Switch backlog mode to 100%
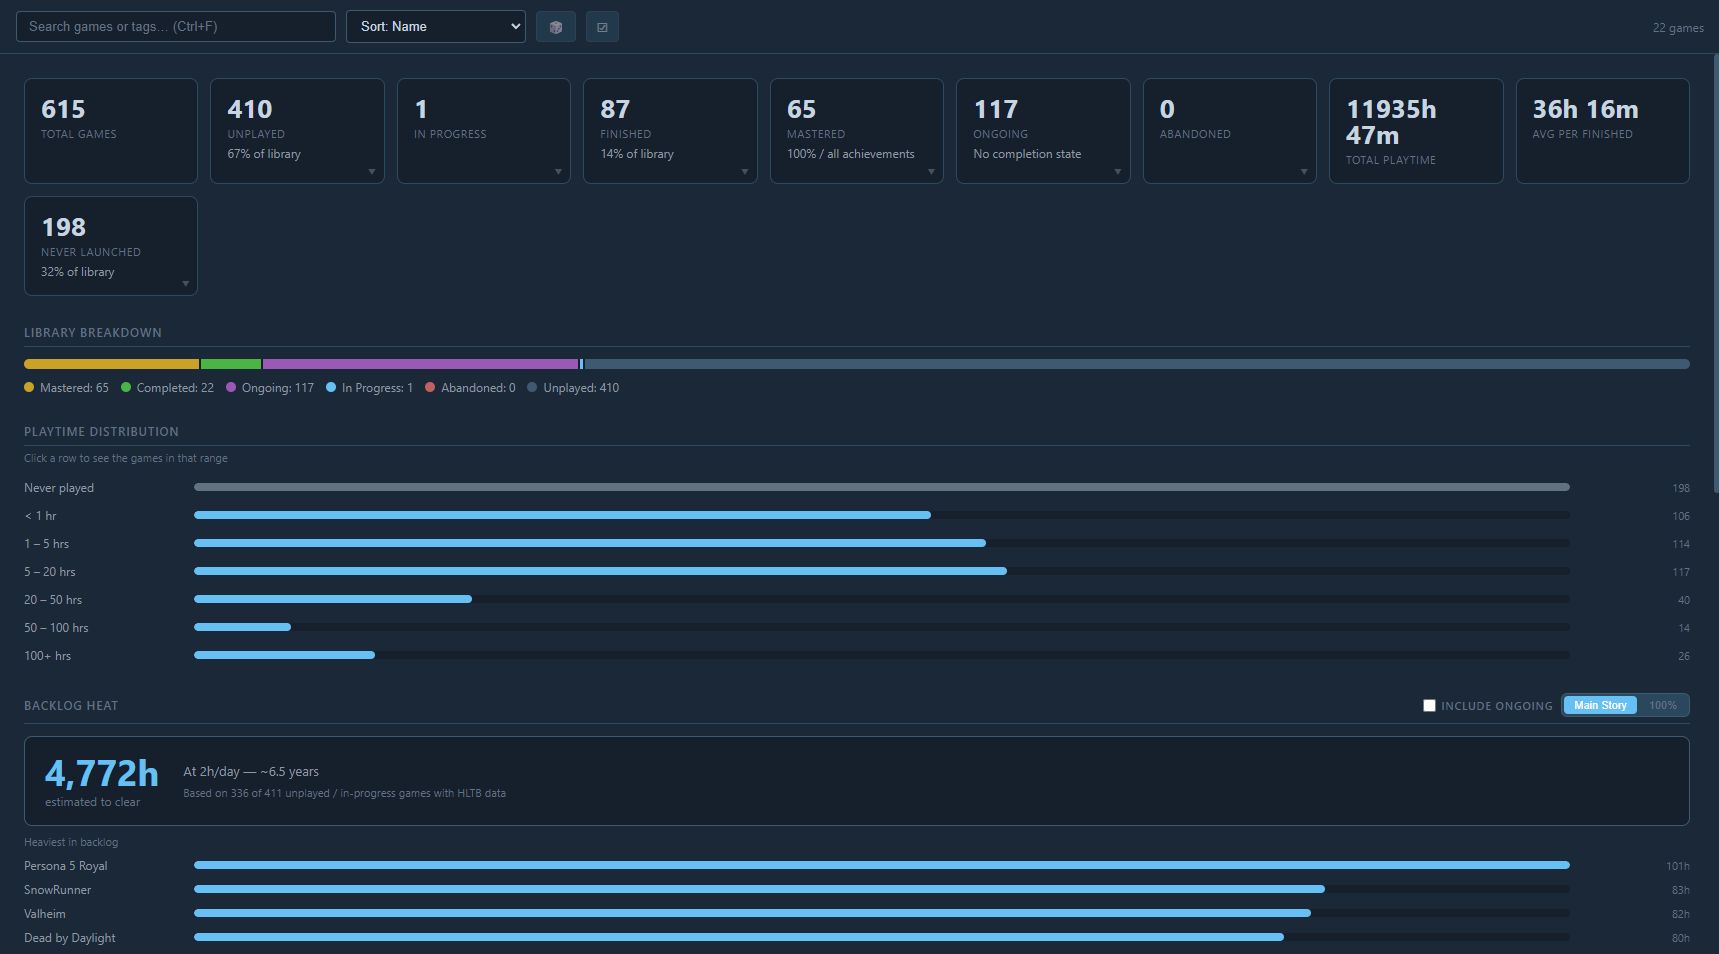The width and height of the screenshot is (1719, 954). pyautogui.click(x=1663, y=706)
